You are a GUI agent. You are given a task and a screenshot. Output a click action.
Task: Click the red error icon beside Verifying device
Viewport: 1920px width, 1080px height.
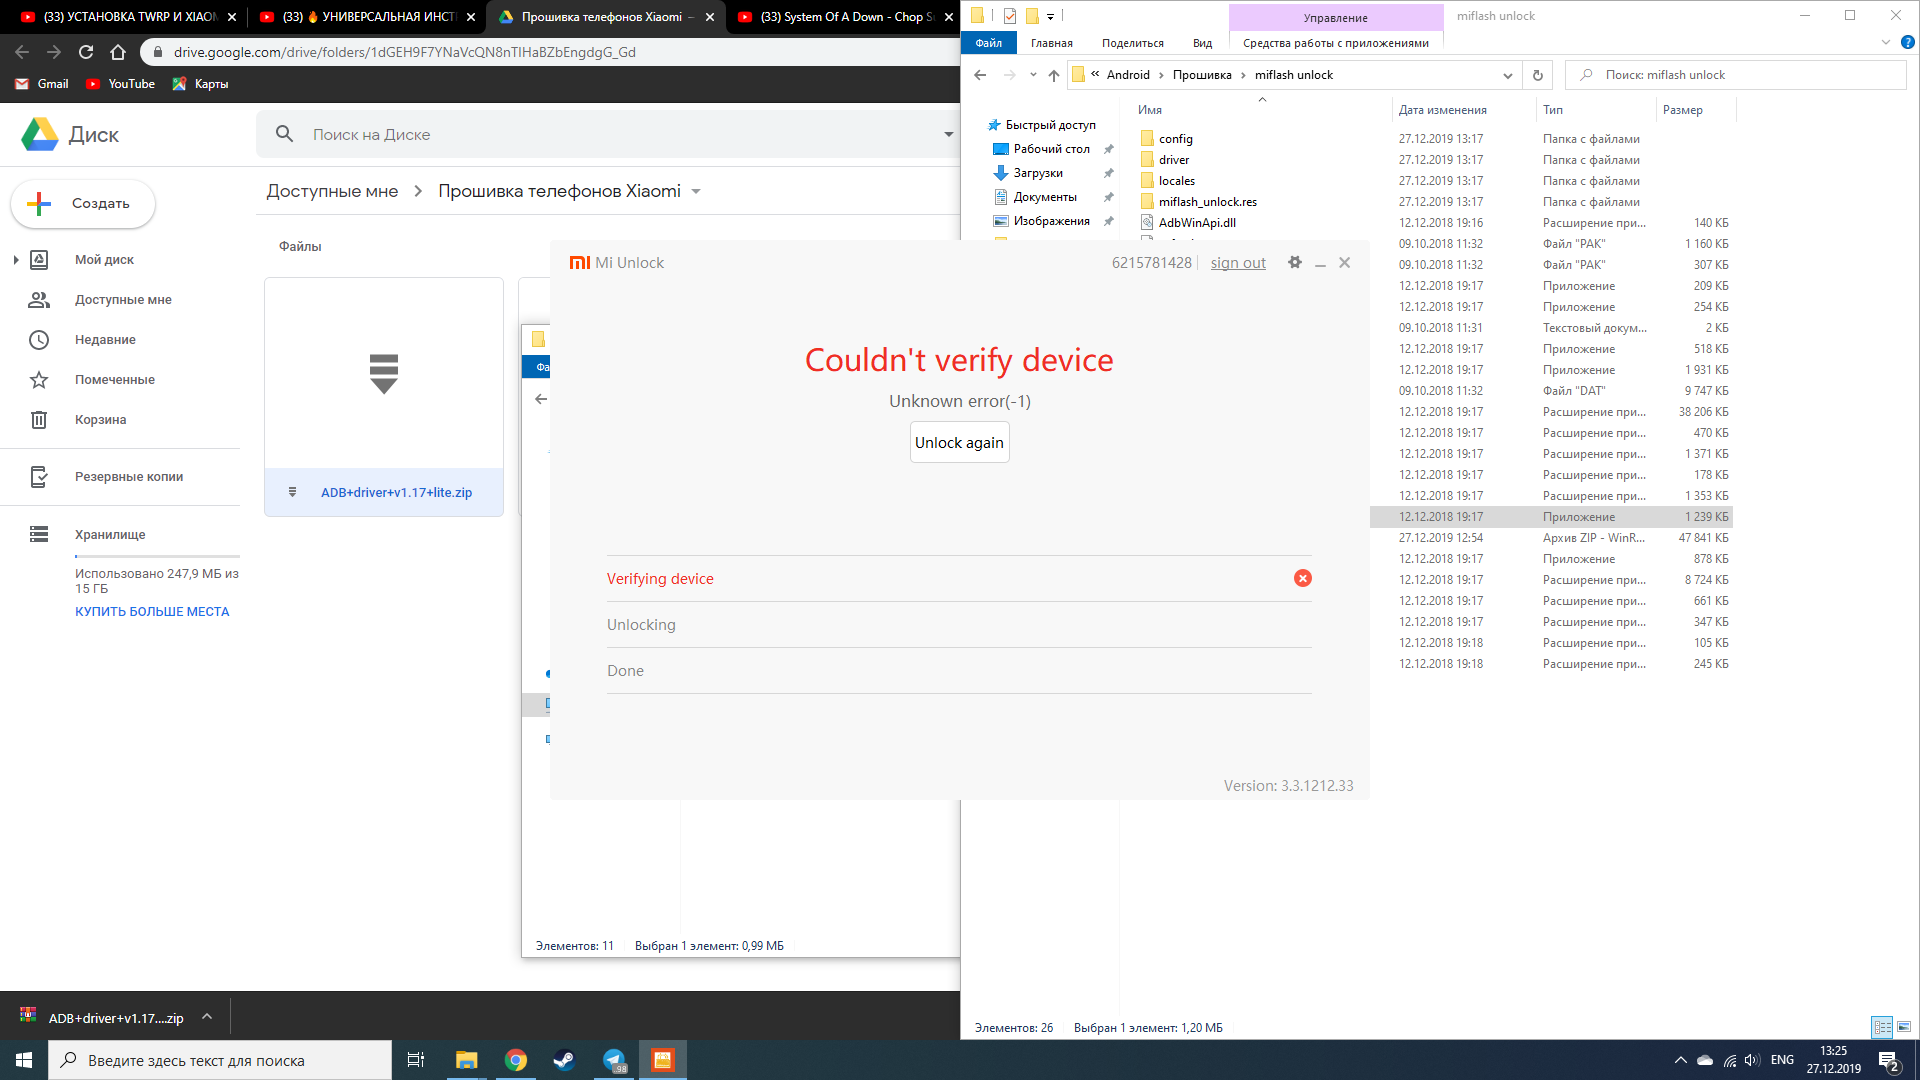[x=1302, y=578]
